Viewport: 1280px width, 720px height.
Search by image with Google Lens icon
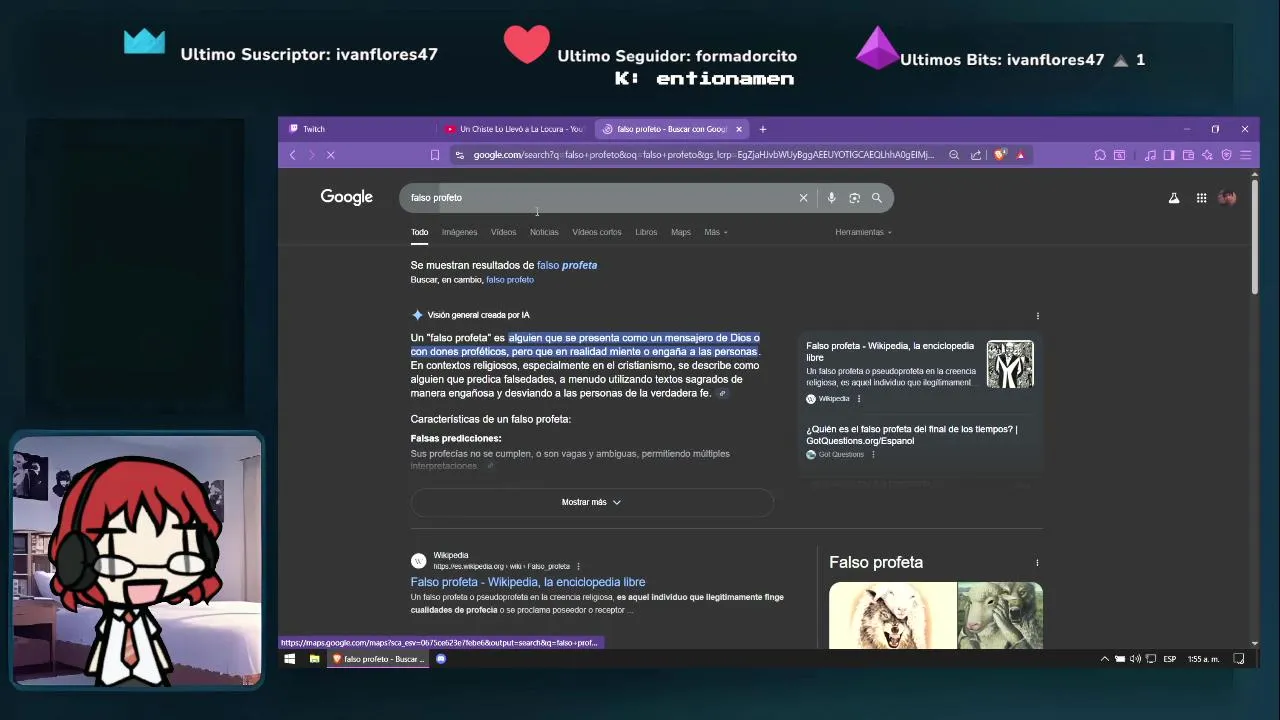(x=854, y=198)
